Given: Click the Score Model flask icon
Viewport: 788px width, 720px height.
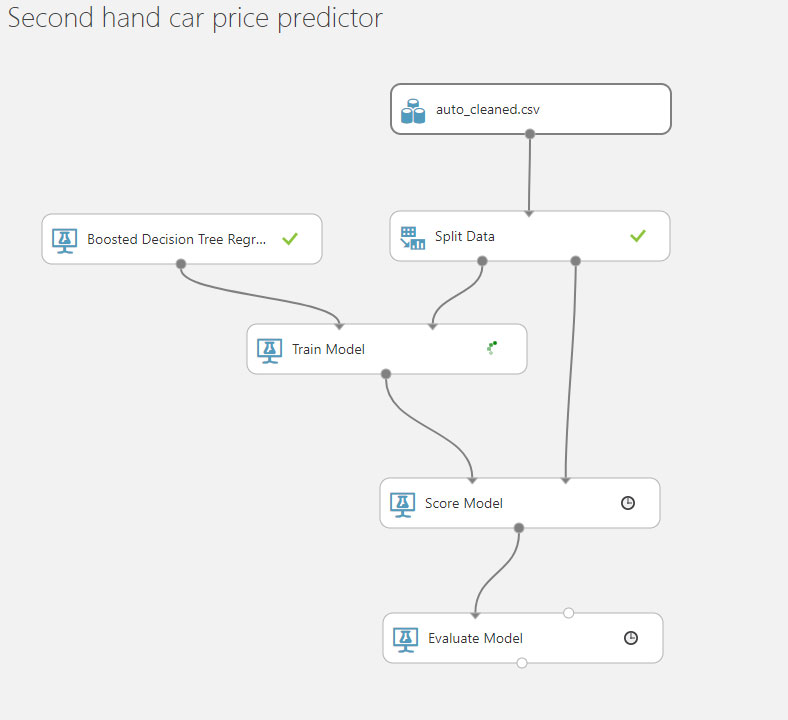Looking at the screenshot, I should 403,505.
